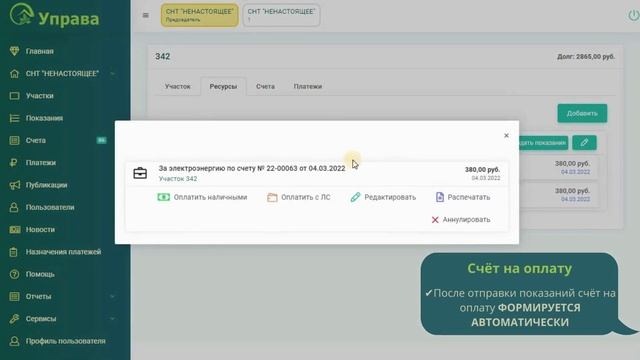The height and width of the screenshot is (360, 640).
Task: Open Участки in the sidebar
Action: coord(40,96)
